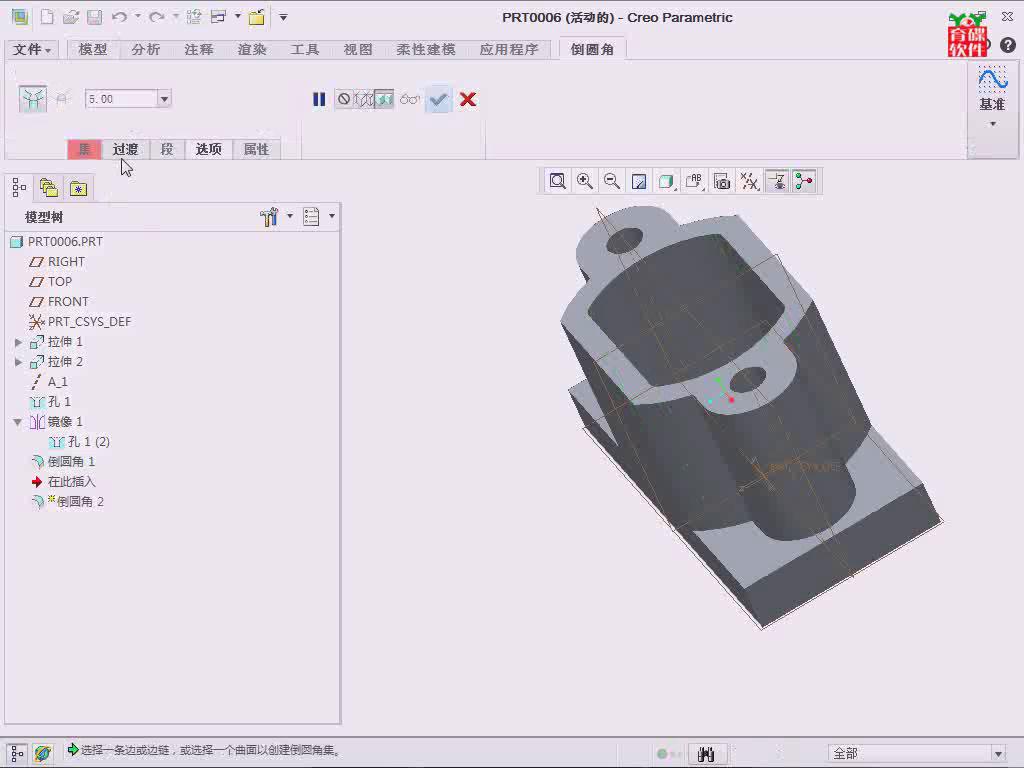Viewport: 1024px width, 768px height.
Task: Expand the 拉伸 1 feature node
Action: tap(18, 342)
